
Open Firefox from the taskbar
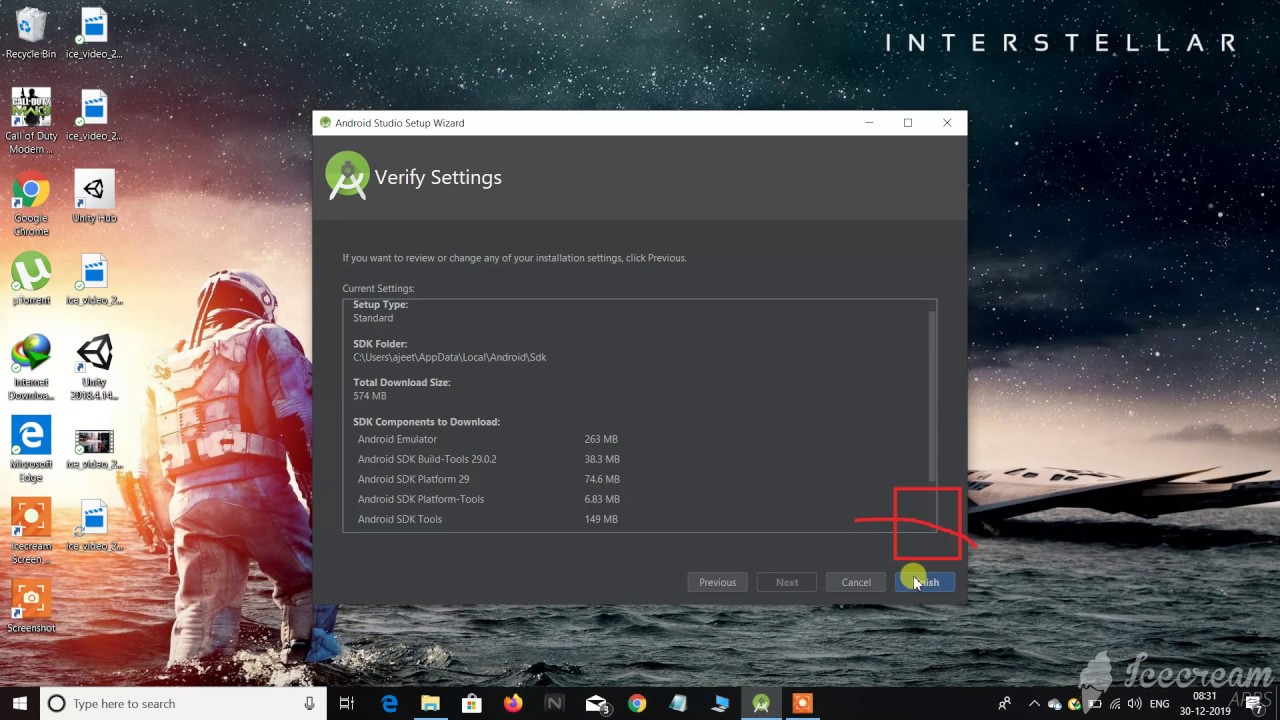coord(513,703)
